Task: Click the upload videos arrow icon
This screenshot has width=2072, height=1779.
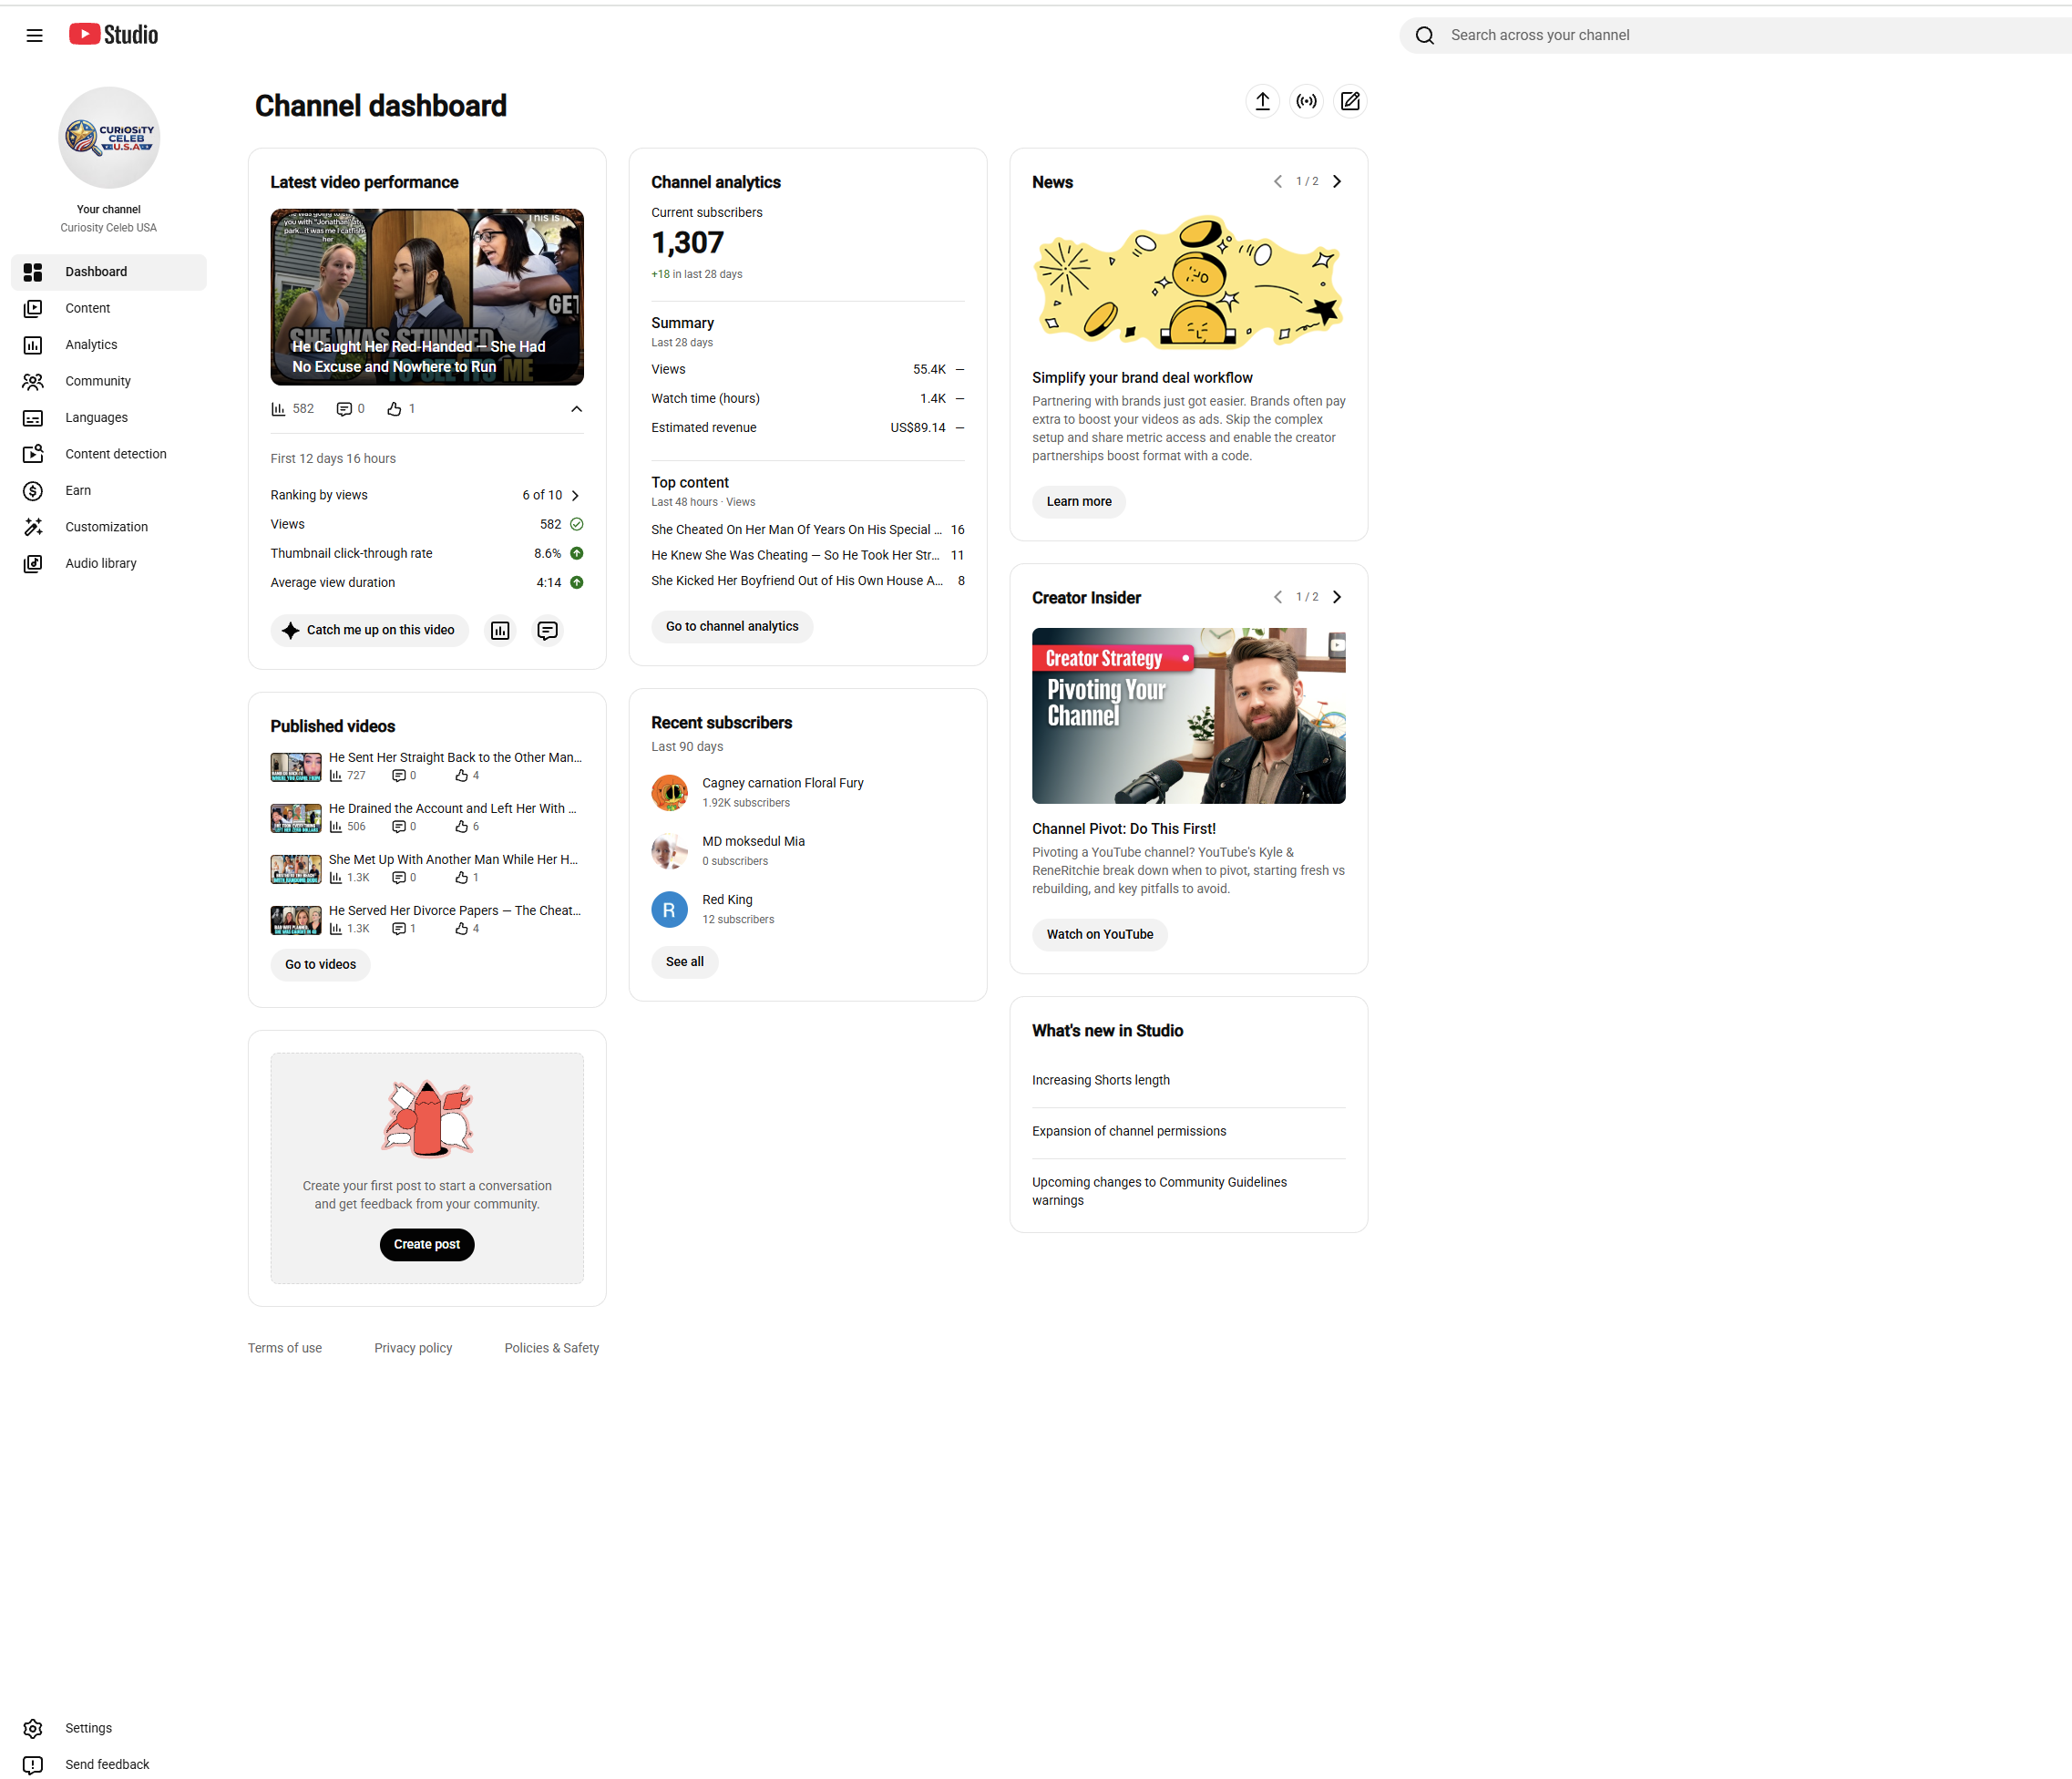Action: 1263,101
